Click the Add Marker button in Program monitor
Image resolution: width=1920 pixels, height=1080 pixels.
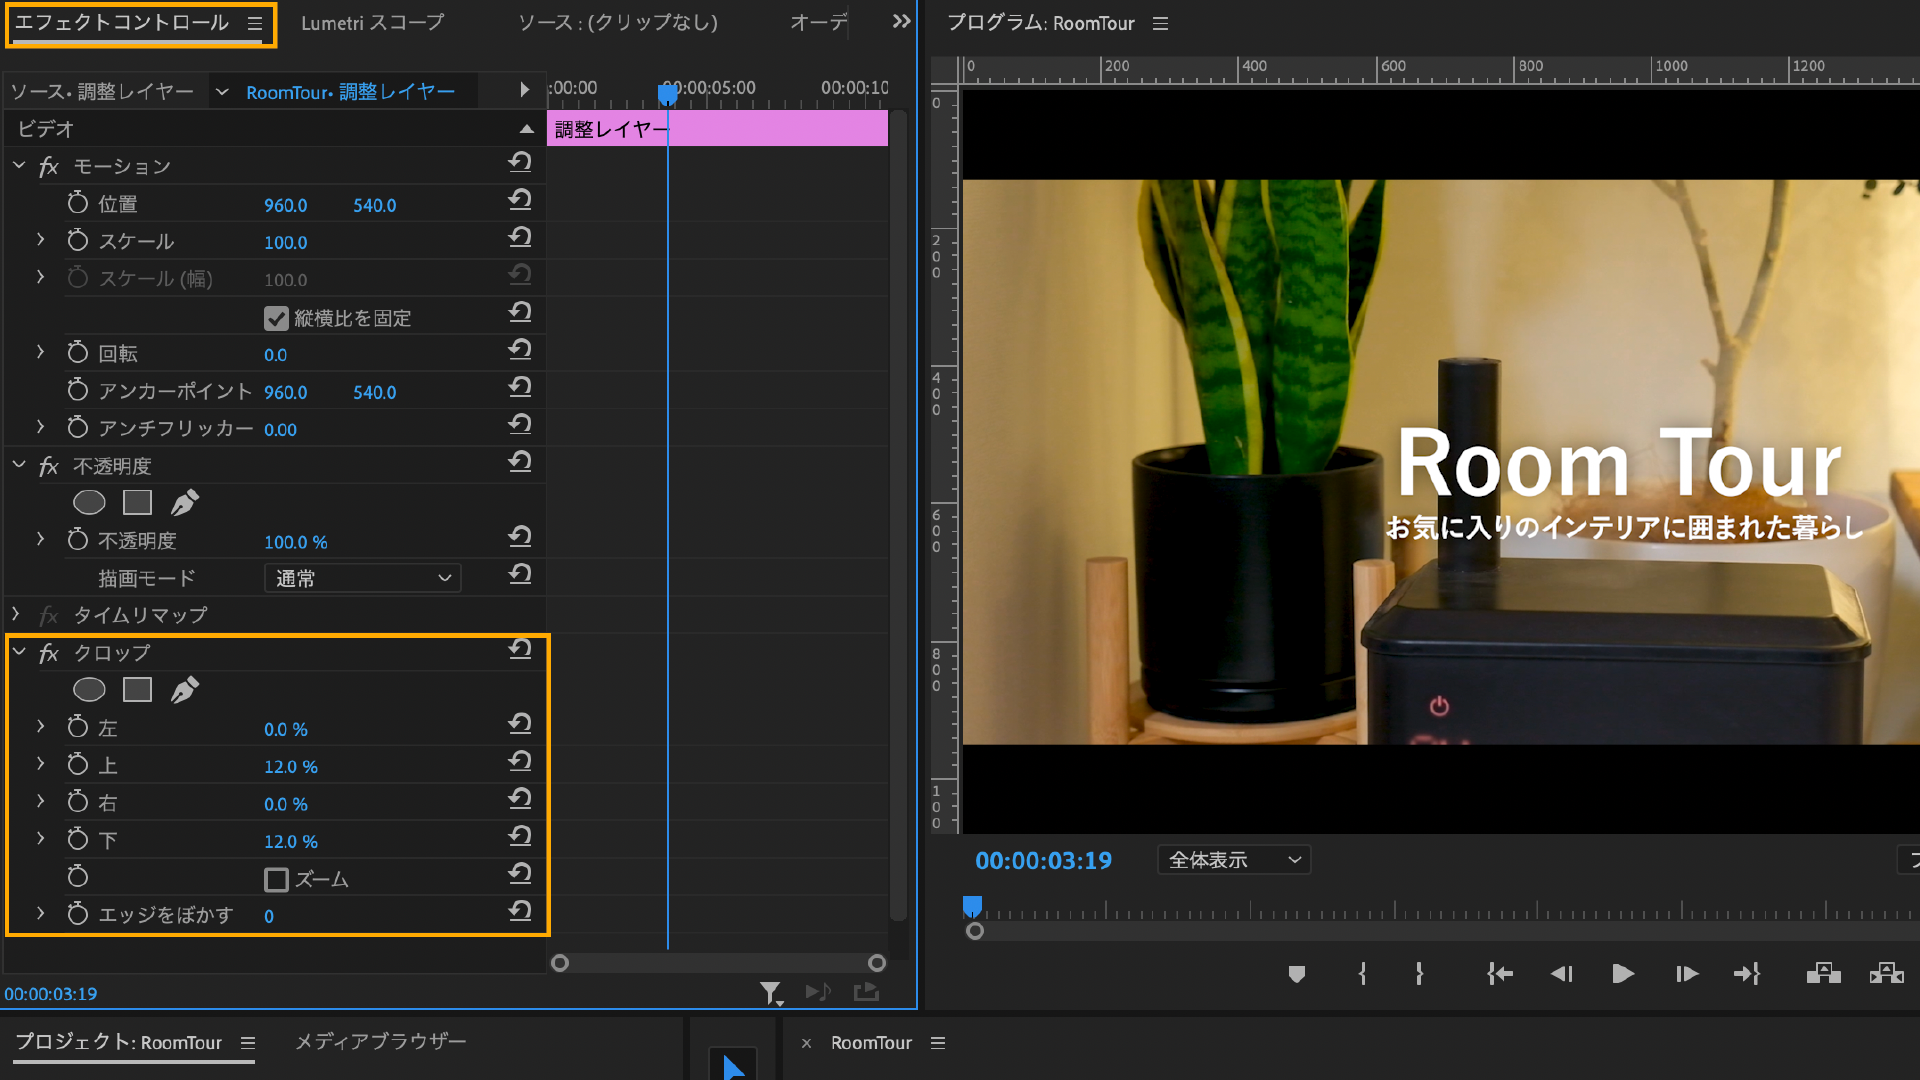coord(1297,974)
